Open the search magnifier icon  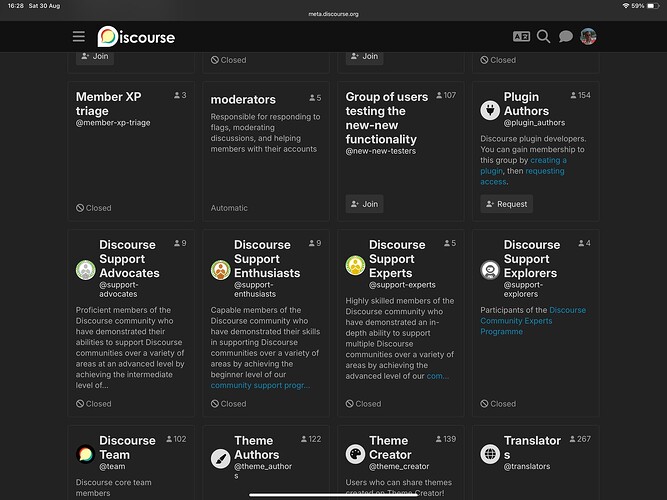pyautogui.click(x=543, y=37)
